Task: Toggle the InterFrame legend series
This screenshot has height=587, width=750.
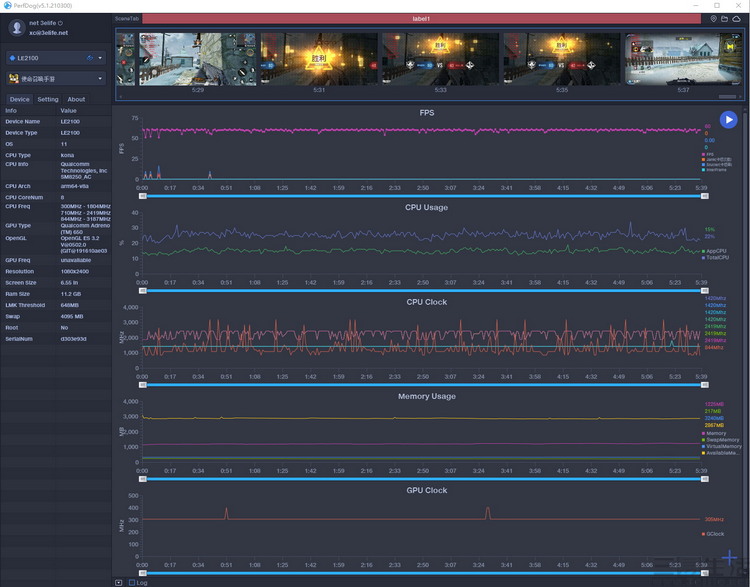Action: (714, 170)
